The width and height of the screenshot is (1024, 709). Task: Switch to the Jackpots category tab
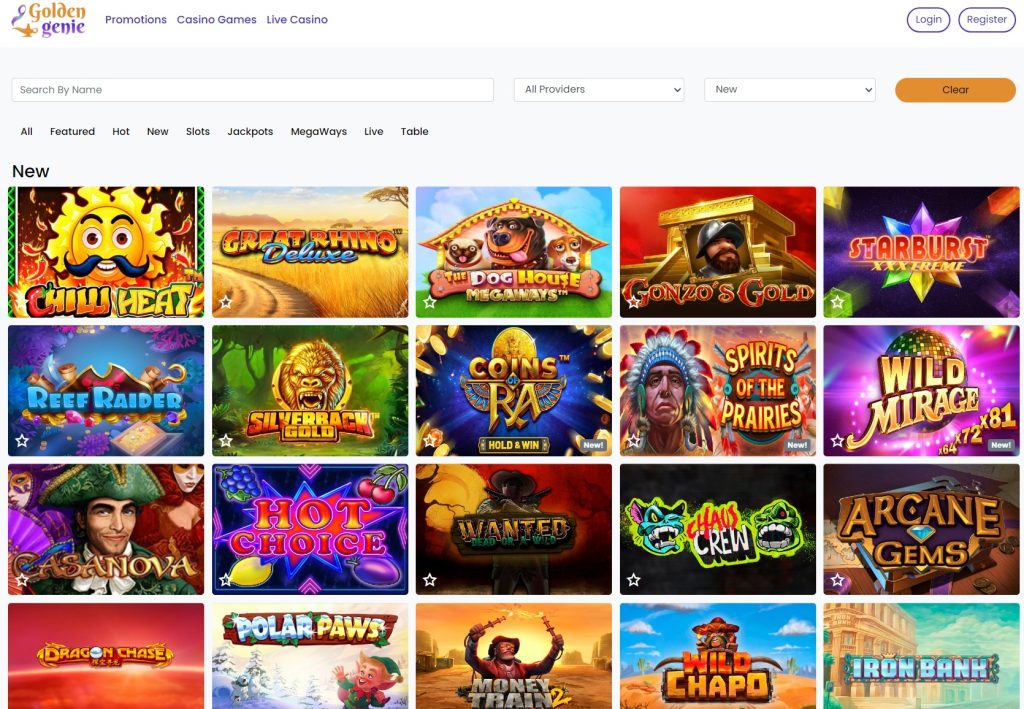click(250, 132)
